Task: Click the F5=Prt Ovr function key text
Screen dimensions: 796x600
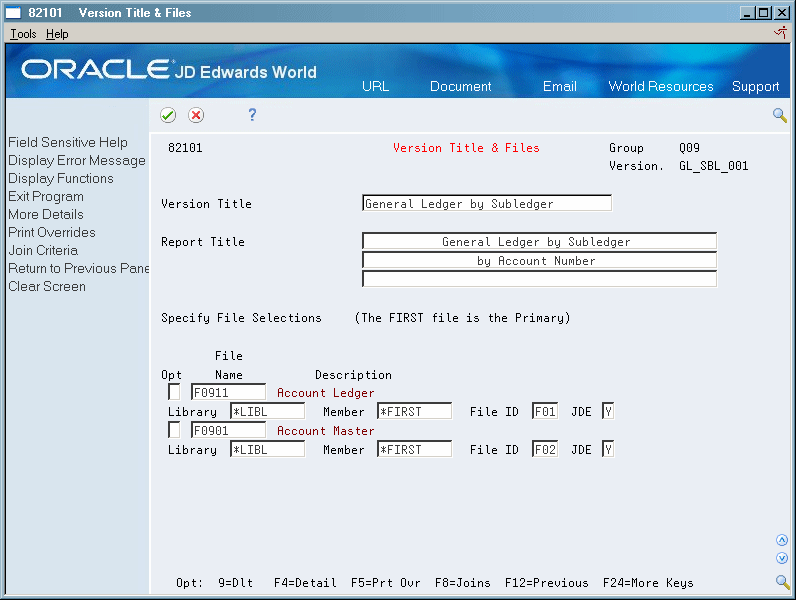Action: pyautogui.click(x=386, y=583)
